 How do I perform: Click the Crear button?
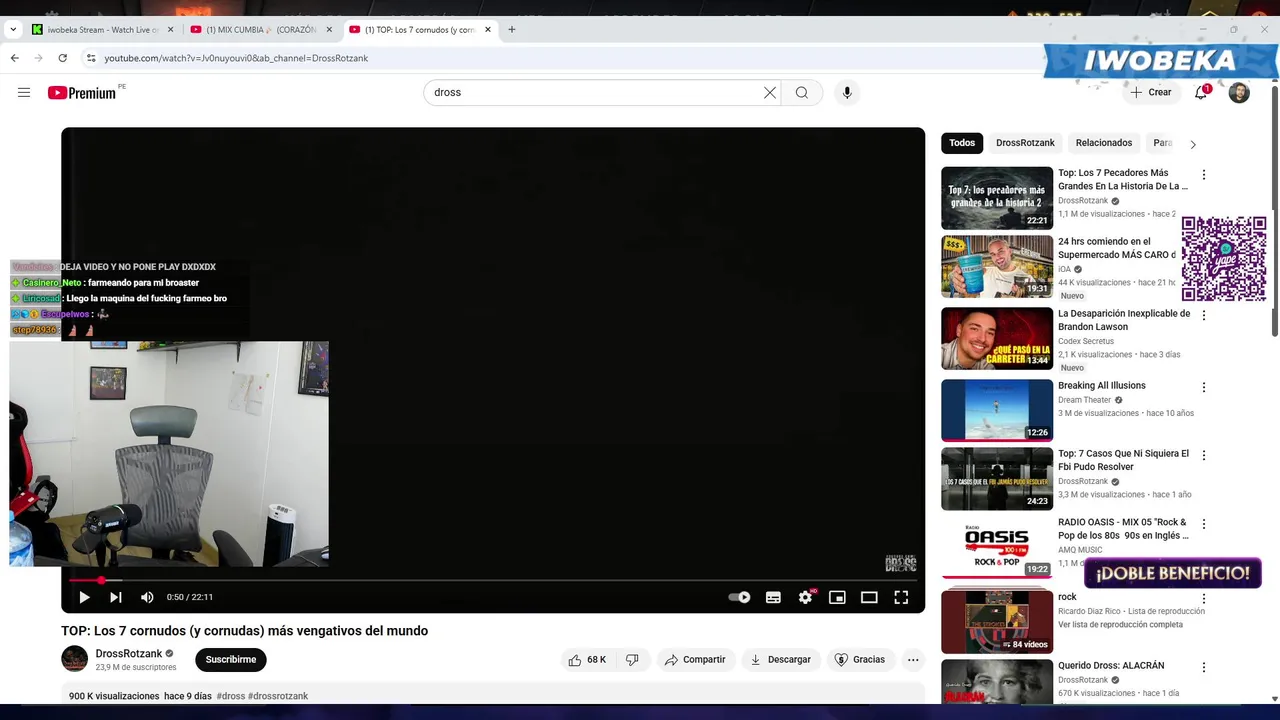click(1151, 92)
